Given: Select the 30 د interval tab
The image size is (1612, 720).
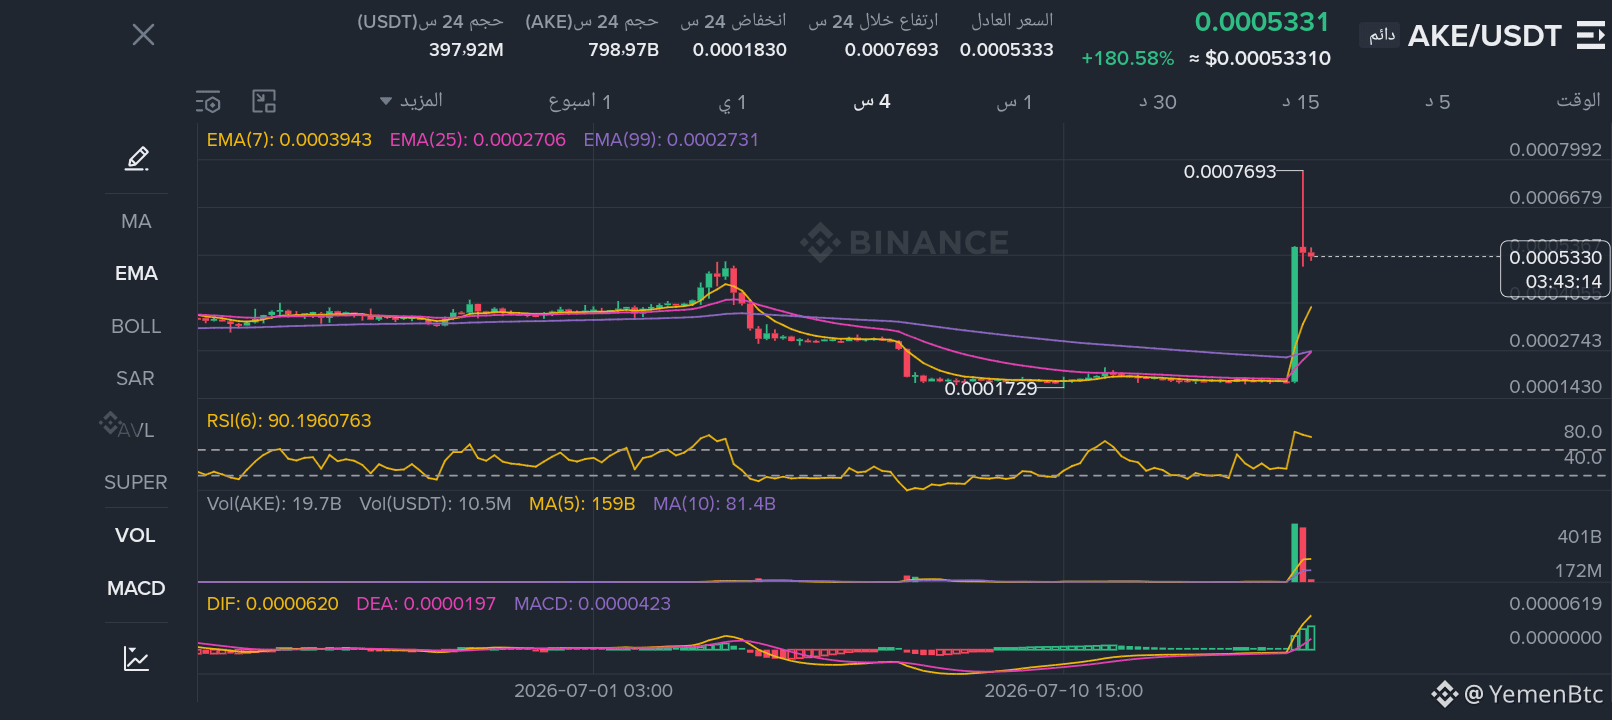Looking at the screenshot, I should [x=1158, y=102].
